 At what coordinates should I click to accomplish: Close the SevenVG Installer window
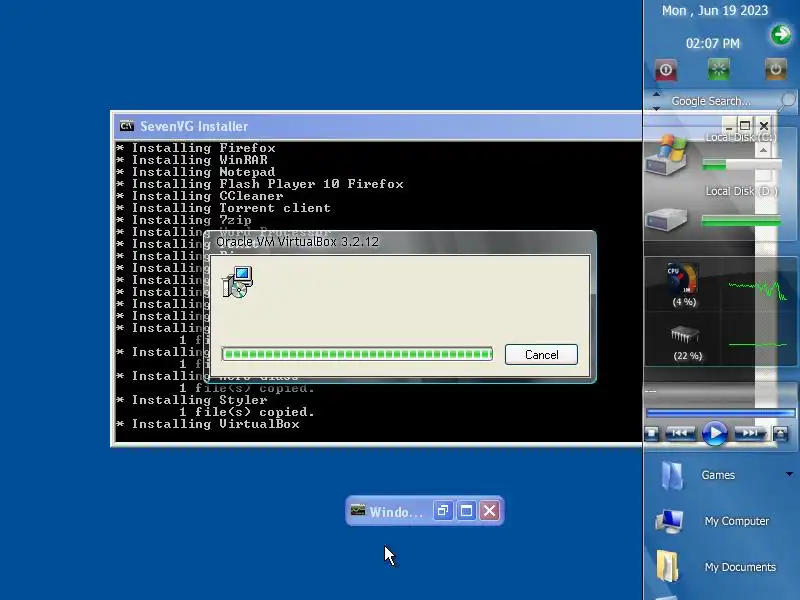[764, 126]
